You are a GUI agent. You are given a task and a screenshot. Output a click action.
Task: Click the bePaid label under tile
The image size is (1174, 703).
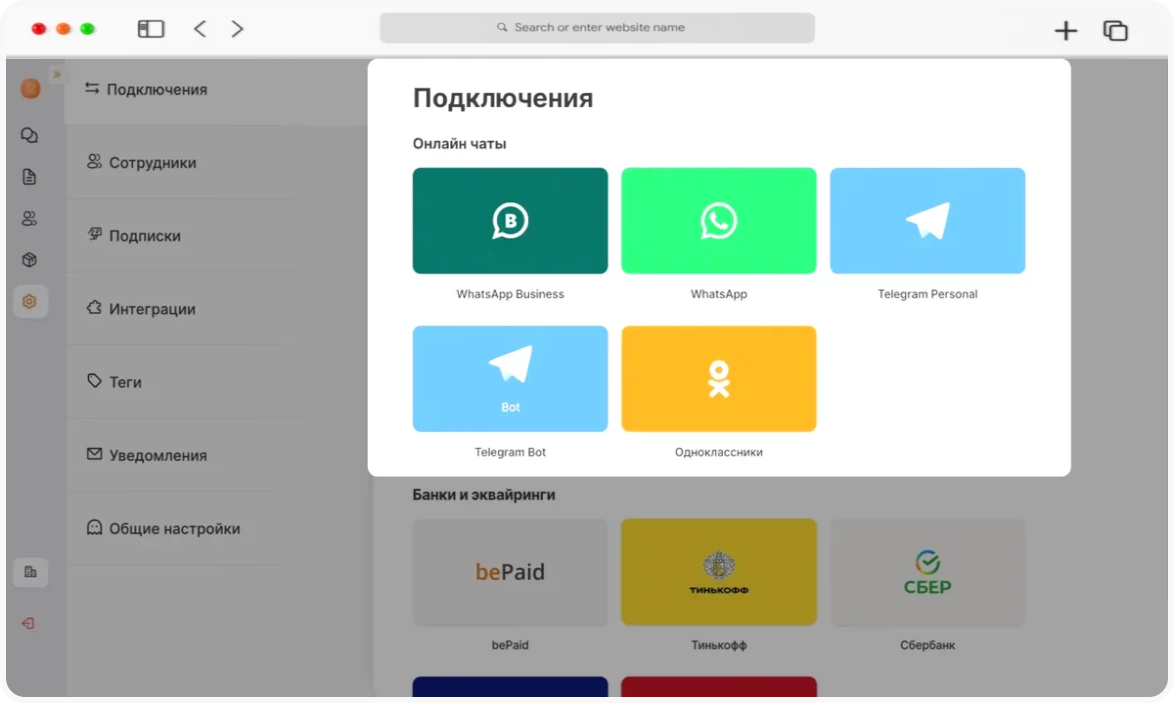(510, 645)
